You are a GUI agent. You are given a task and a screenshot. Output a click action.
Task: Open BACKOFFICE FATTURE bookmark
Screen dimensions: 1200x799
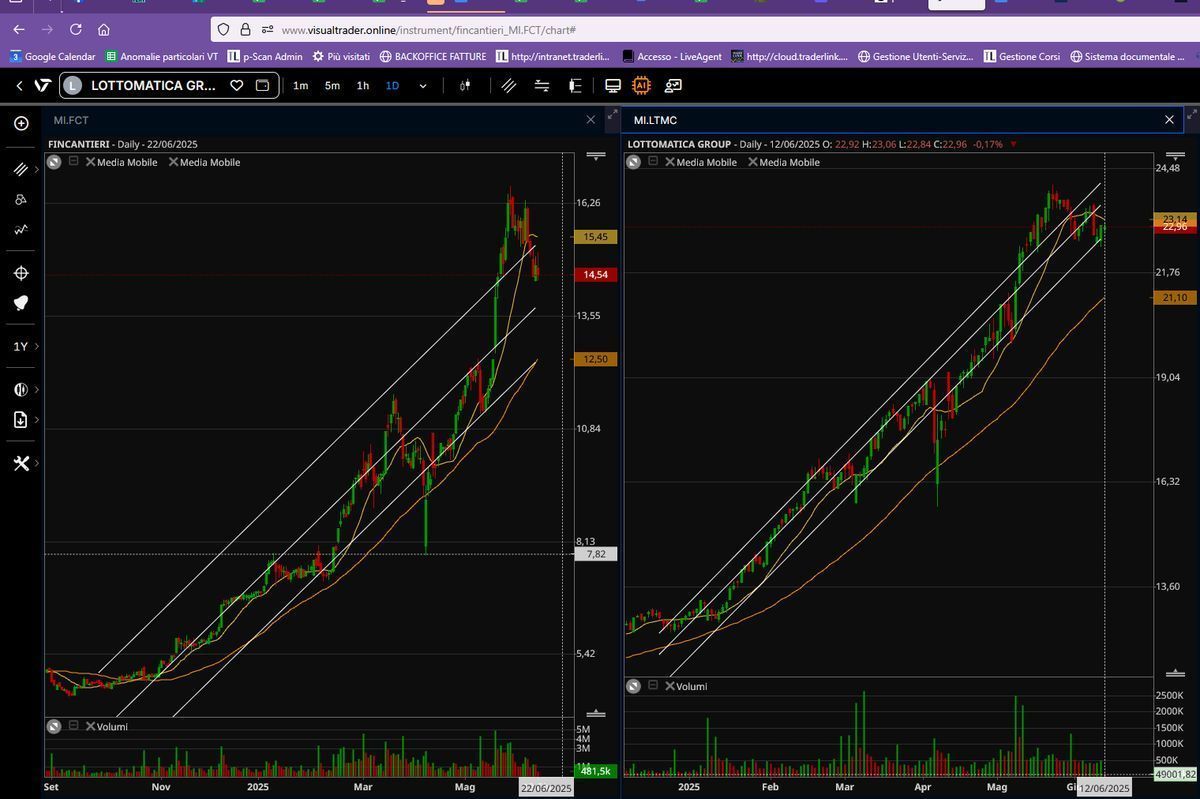click(433, 57)
